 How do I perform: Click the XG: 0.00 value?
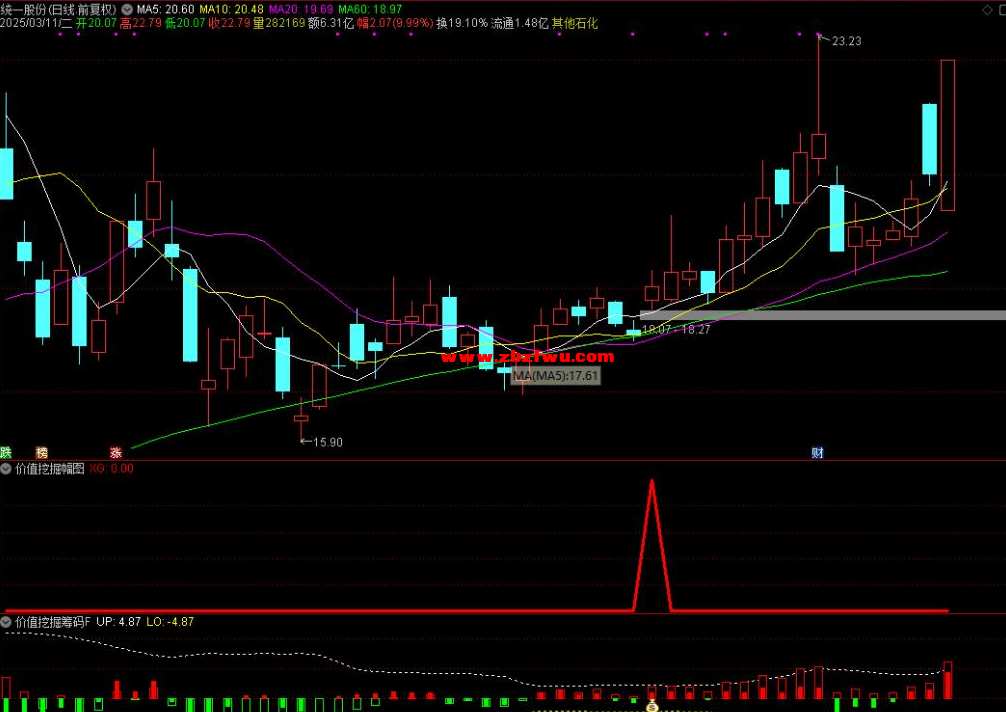pos(112,469)
